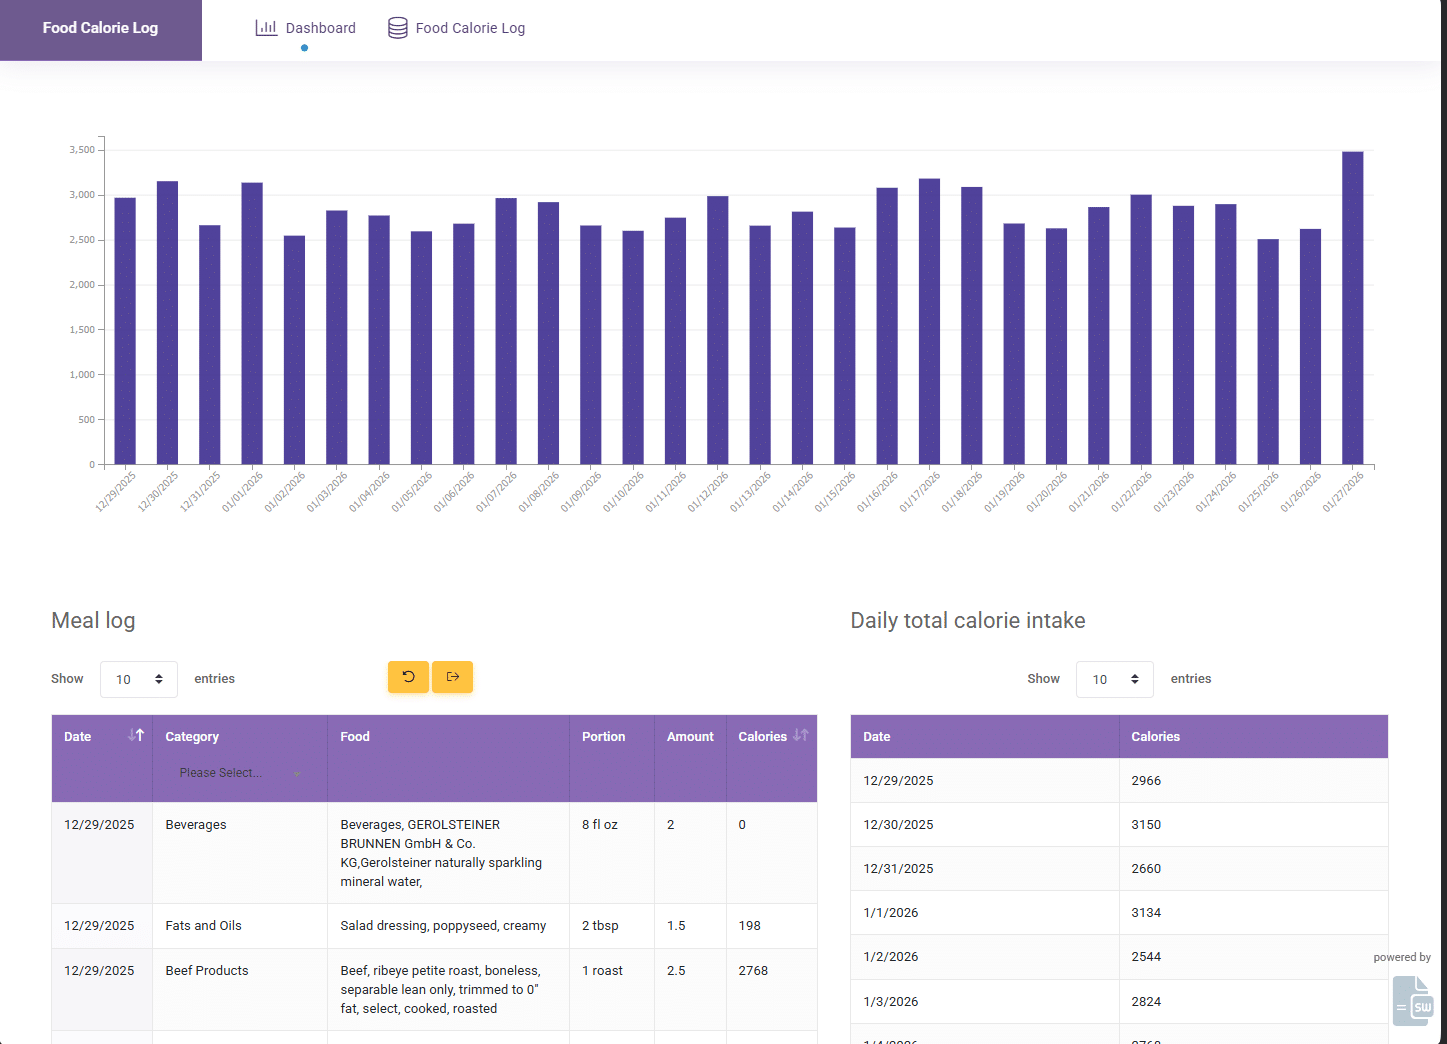The height and width of the screenshot is (1044, 1447).
Task: Click the Food column header
Action: (x=355, y=737)
